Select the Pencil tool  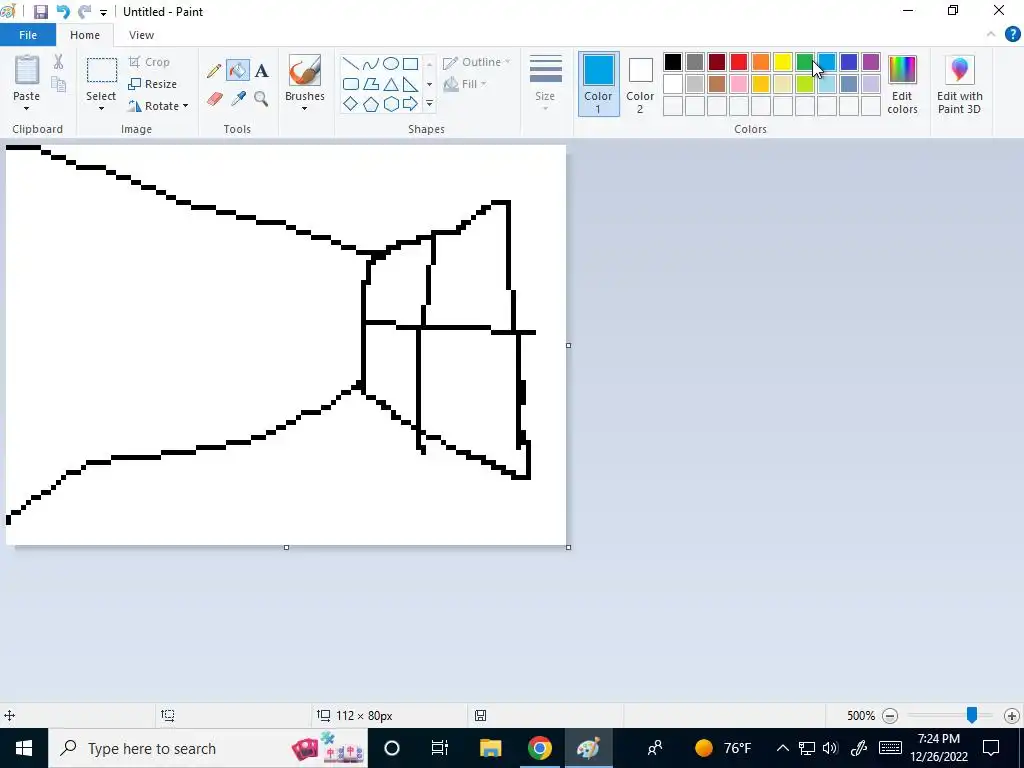point(214,71)
